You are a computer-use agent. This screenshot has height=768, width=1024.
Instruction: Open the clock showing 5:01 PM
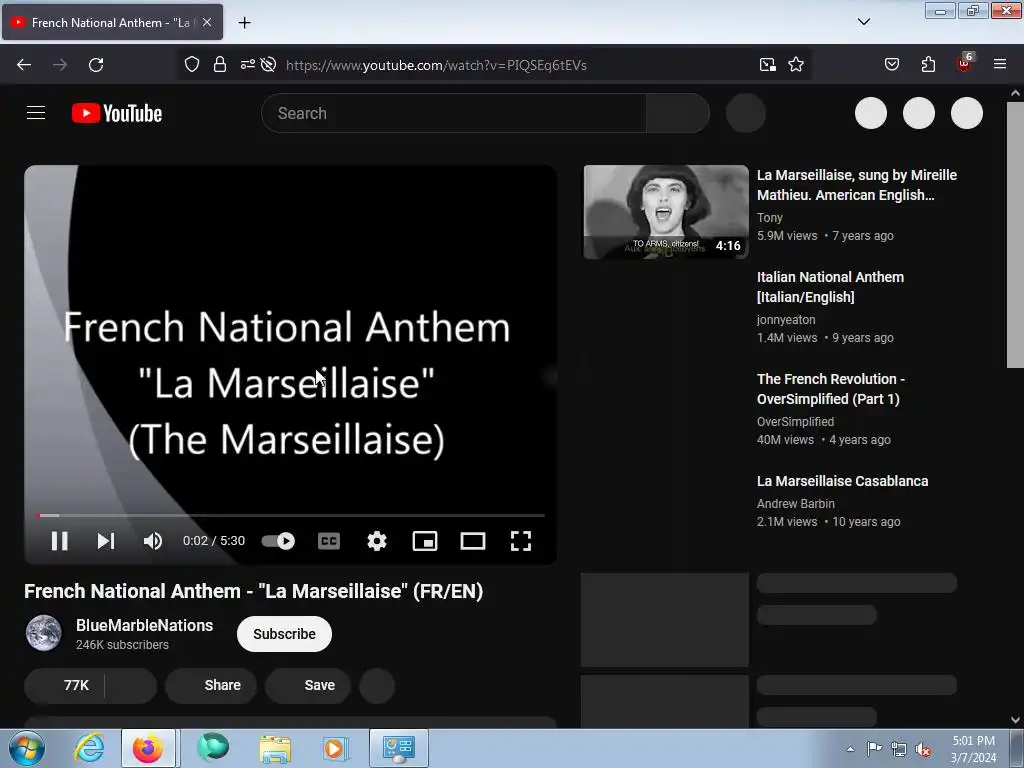click(x=973, y=748)
